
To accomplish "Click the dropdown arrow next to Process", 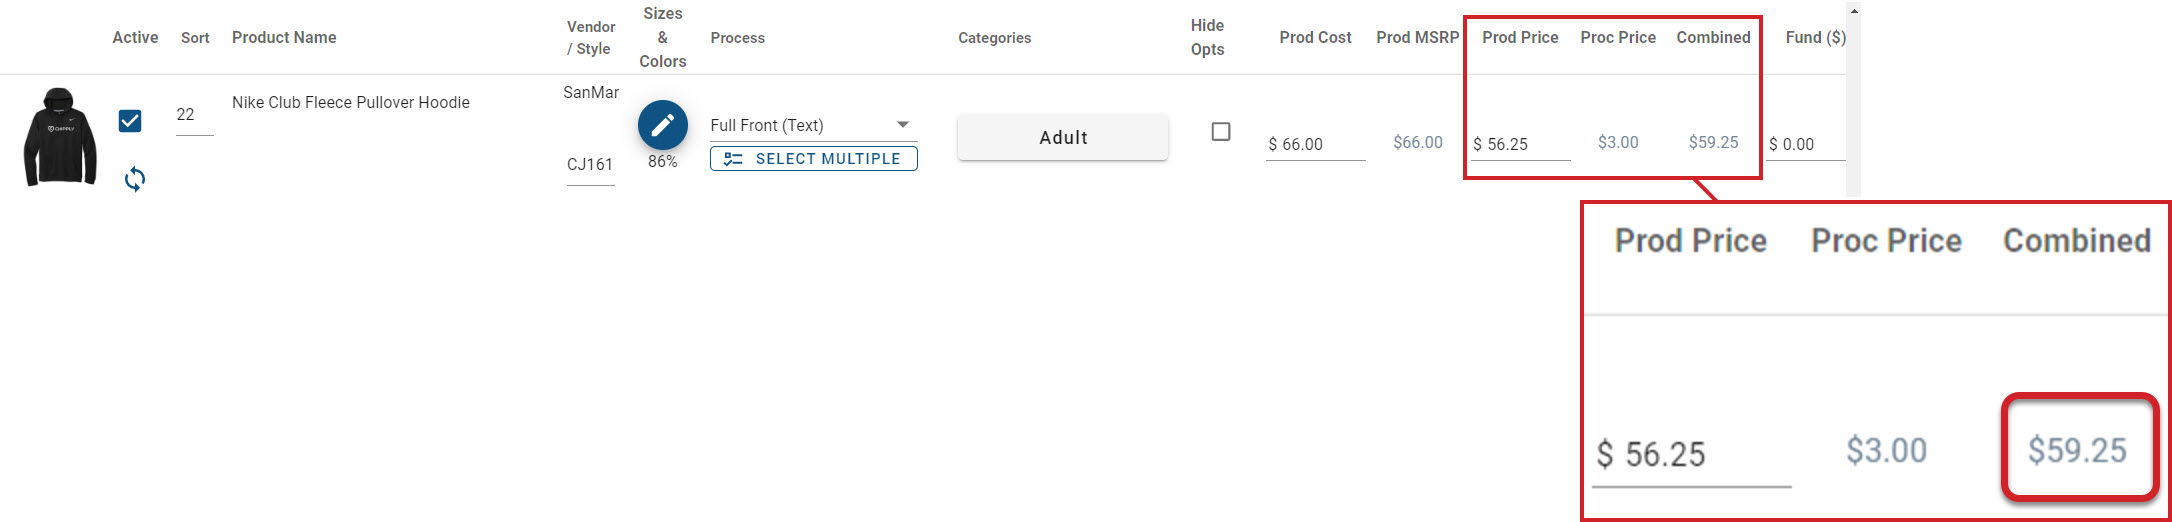I will click(903, 125).
